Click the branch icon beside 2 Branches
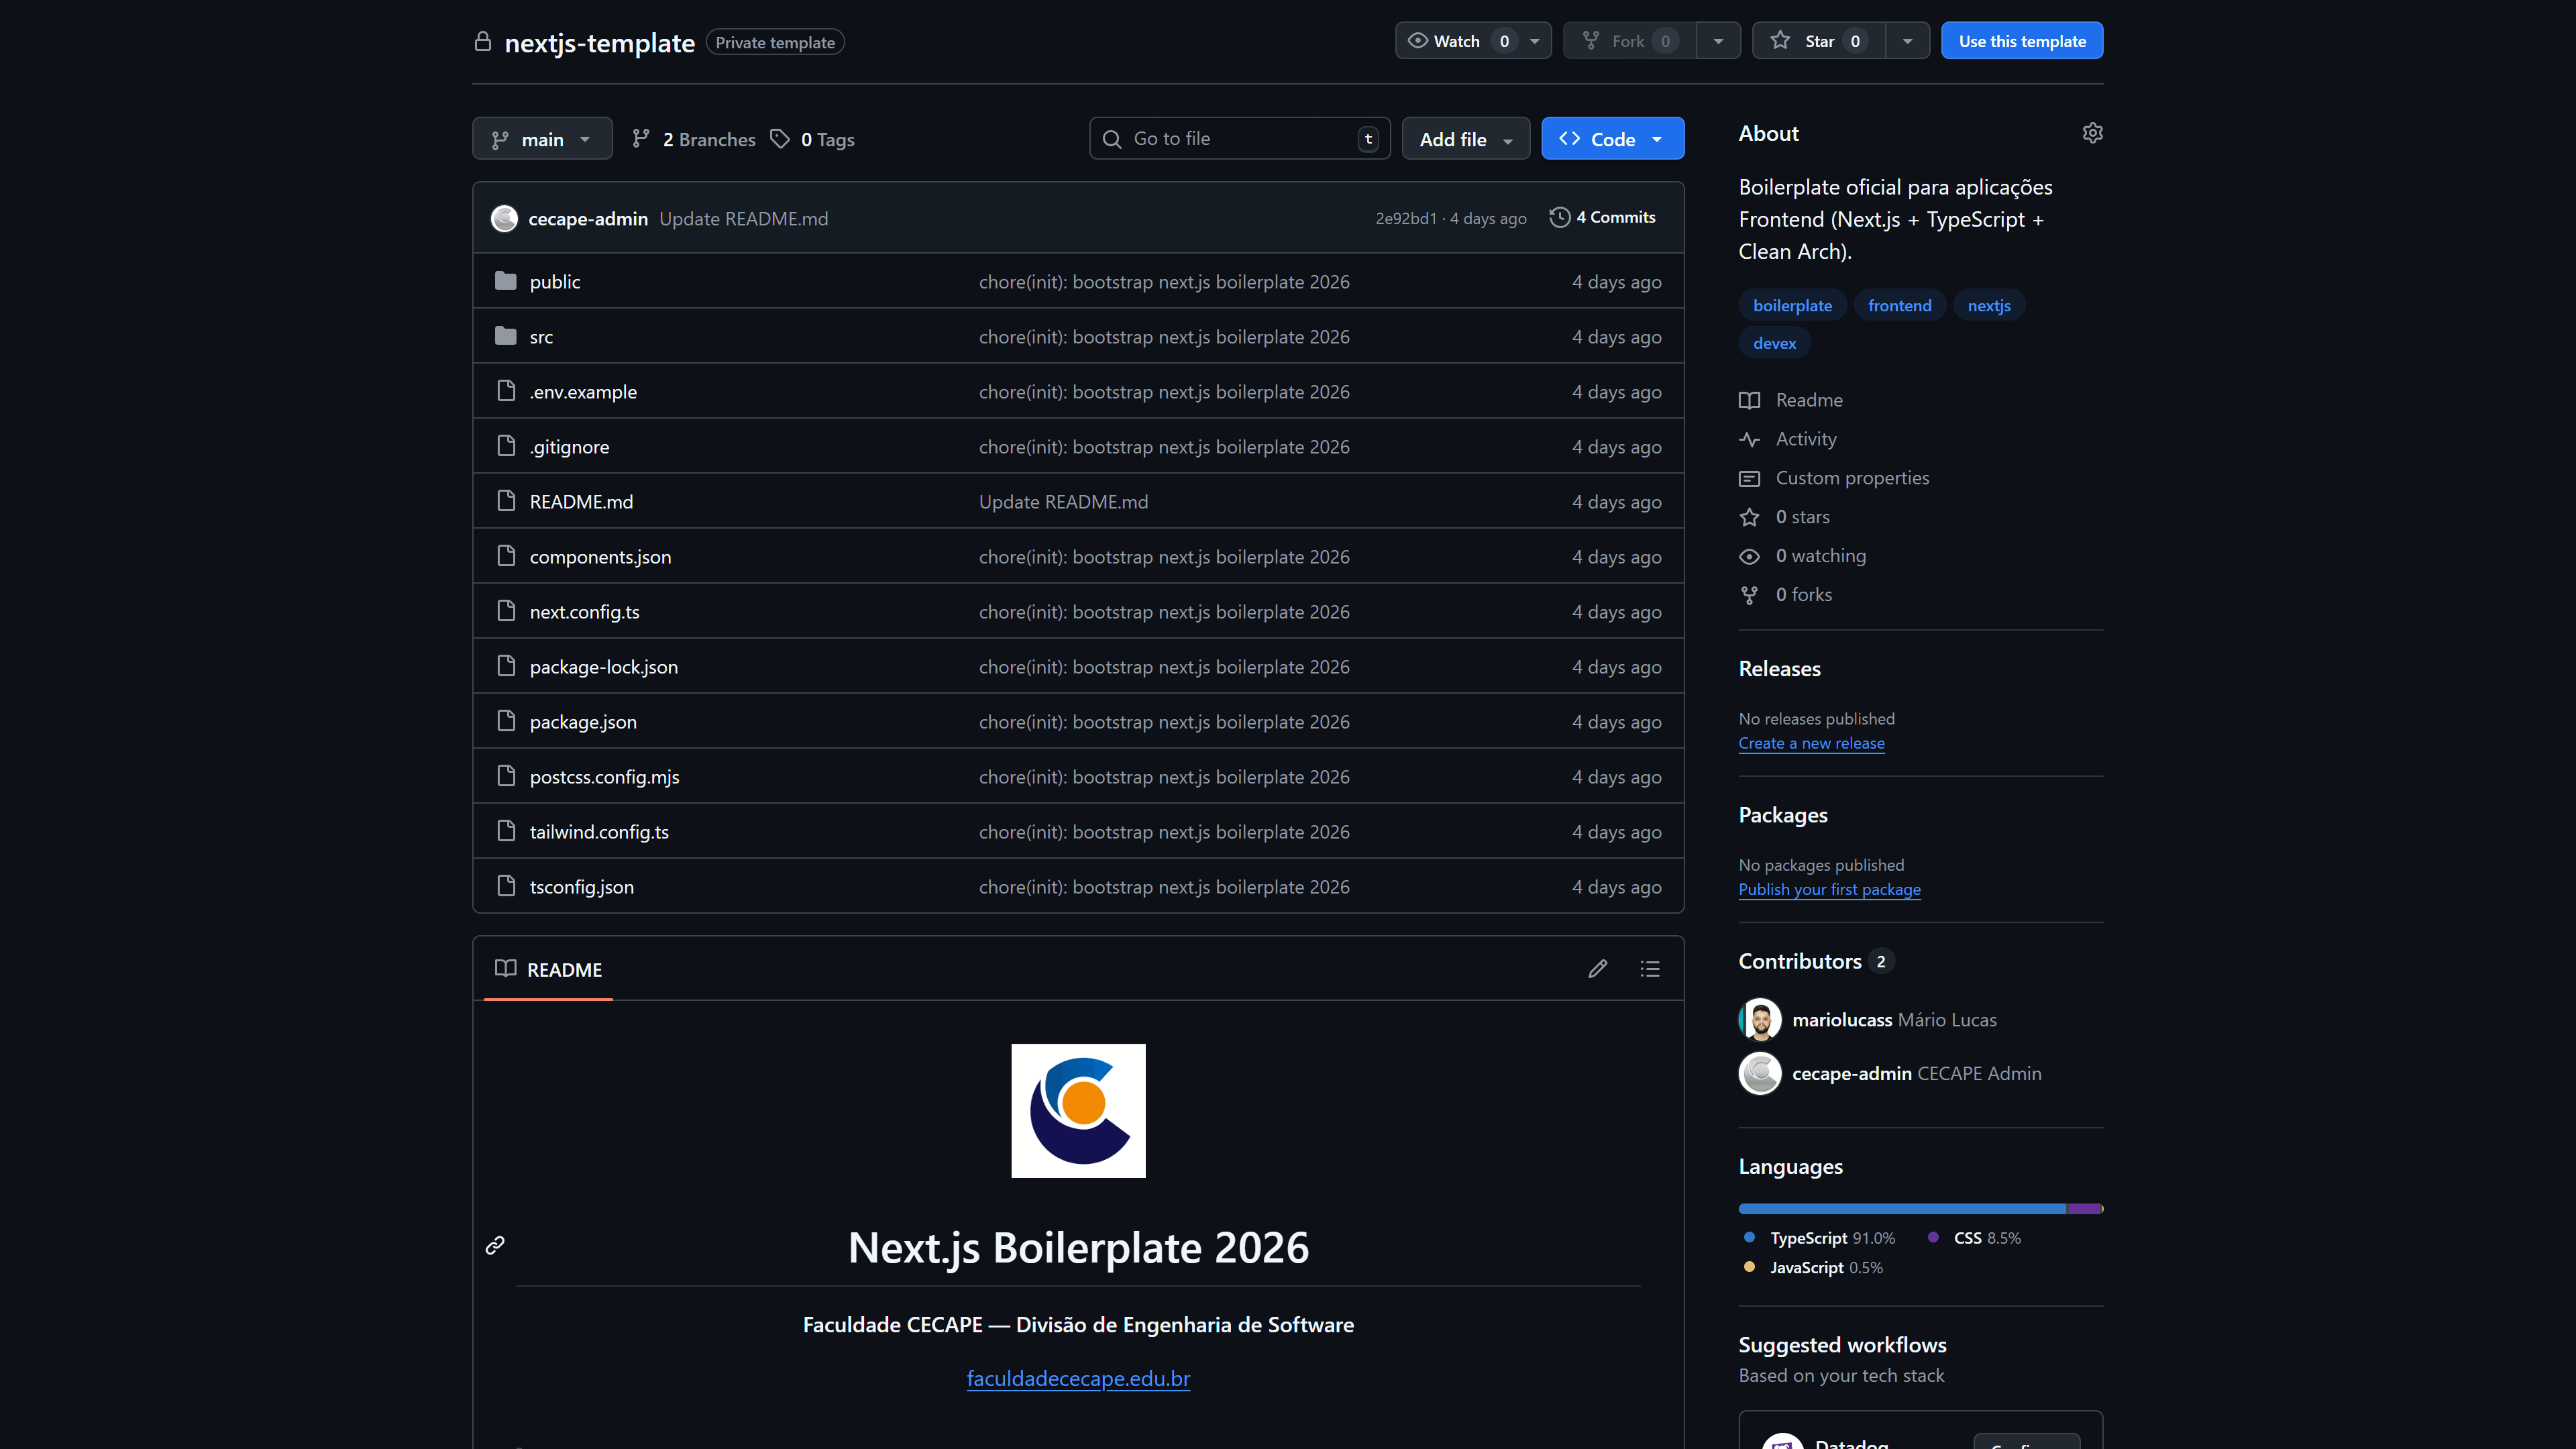The image size is (2576, 1449). coord(640,138)
